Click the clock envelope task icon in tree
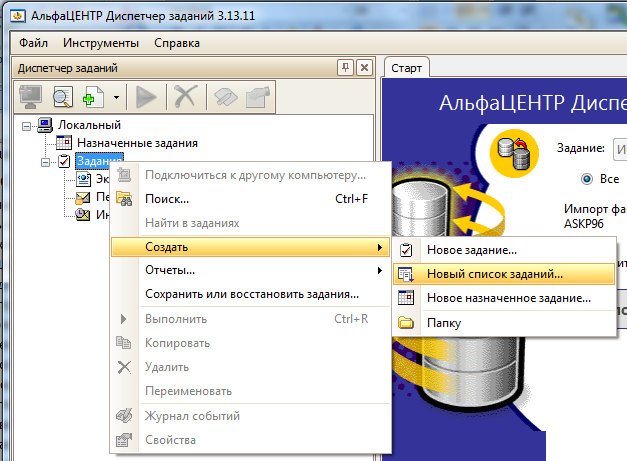This screenshot has width=627, height=461. tap(82, 215)
